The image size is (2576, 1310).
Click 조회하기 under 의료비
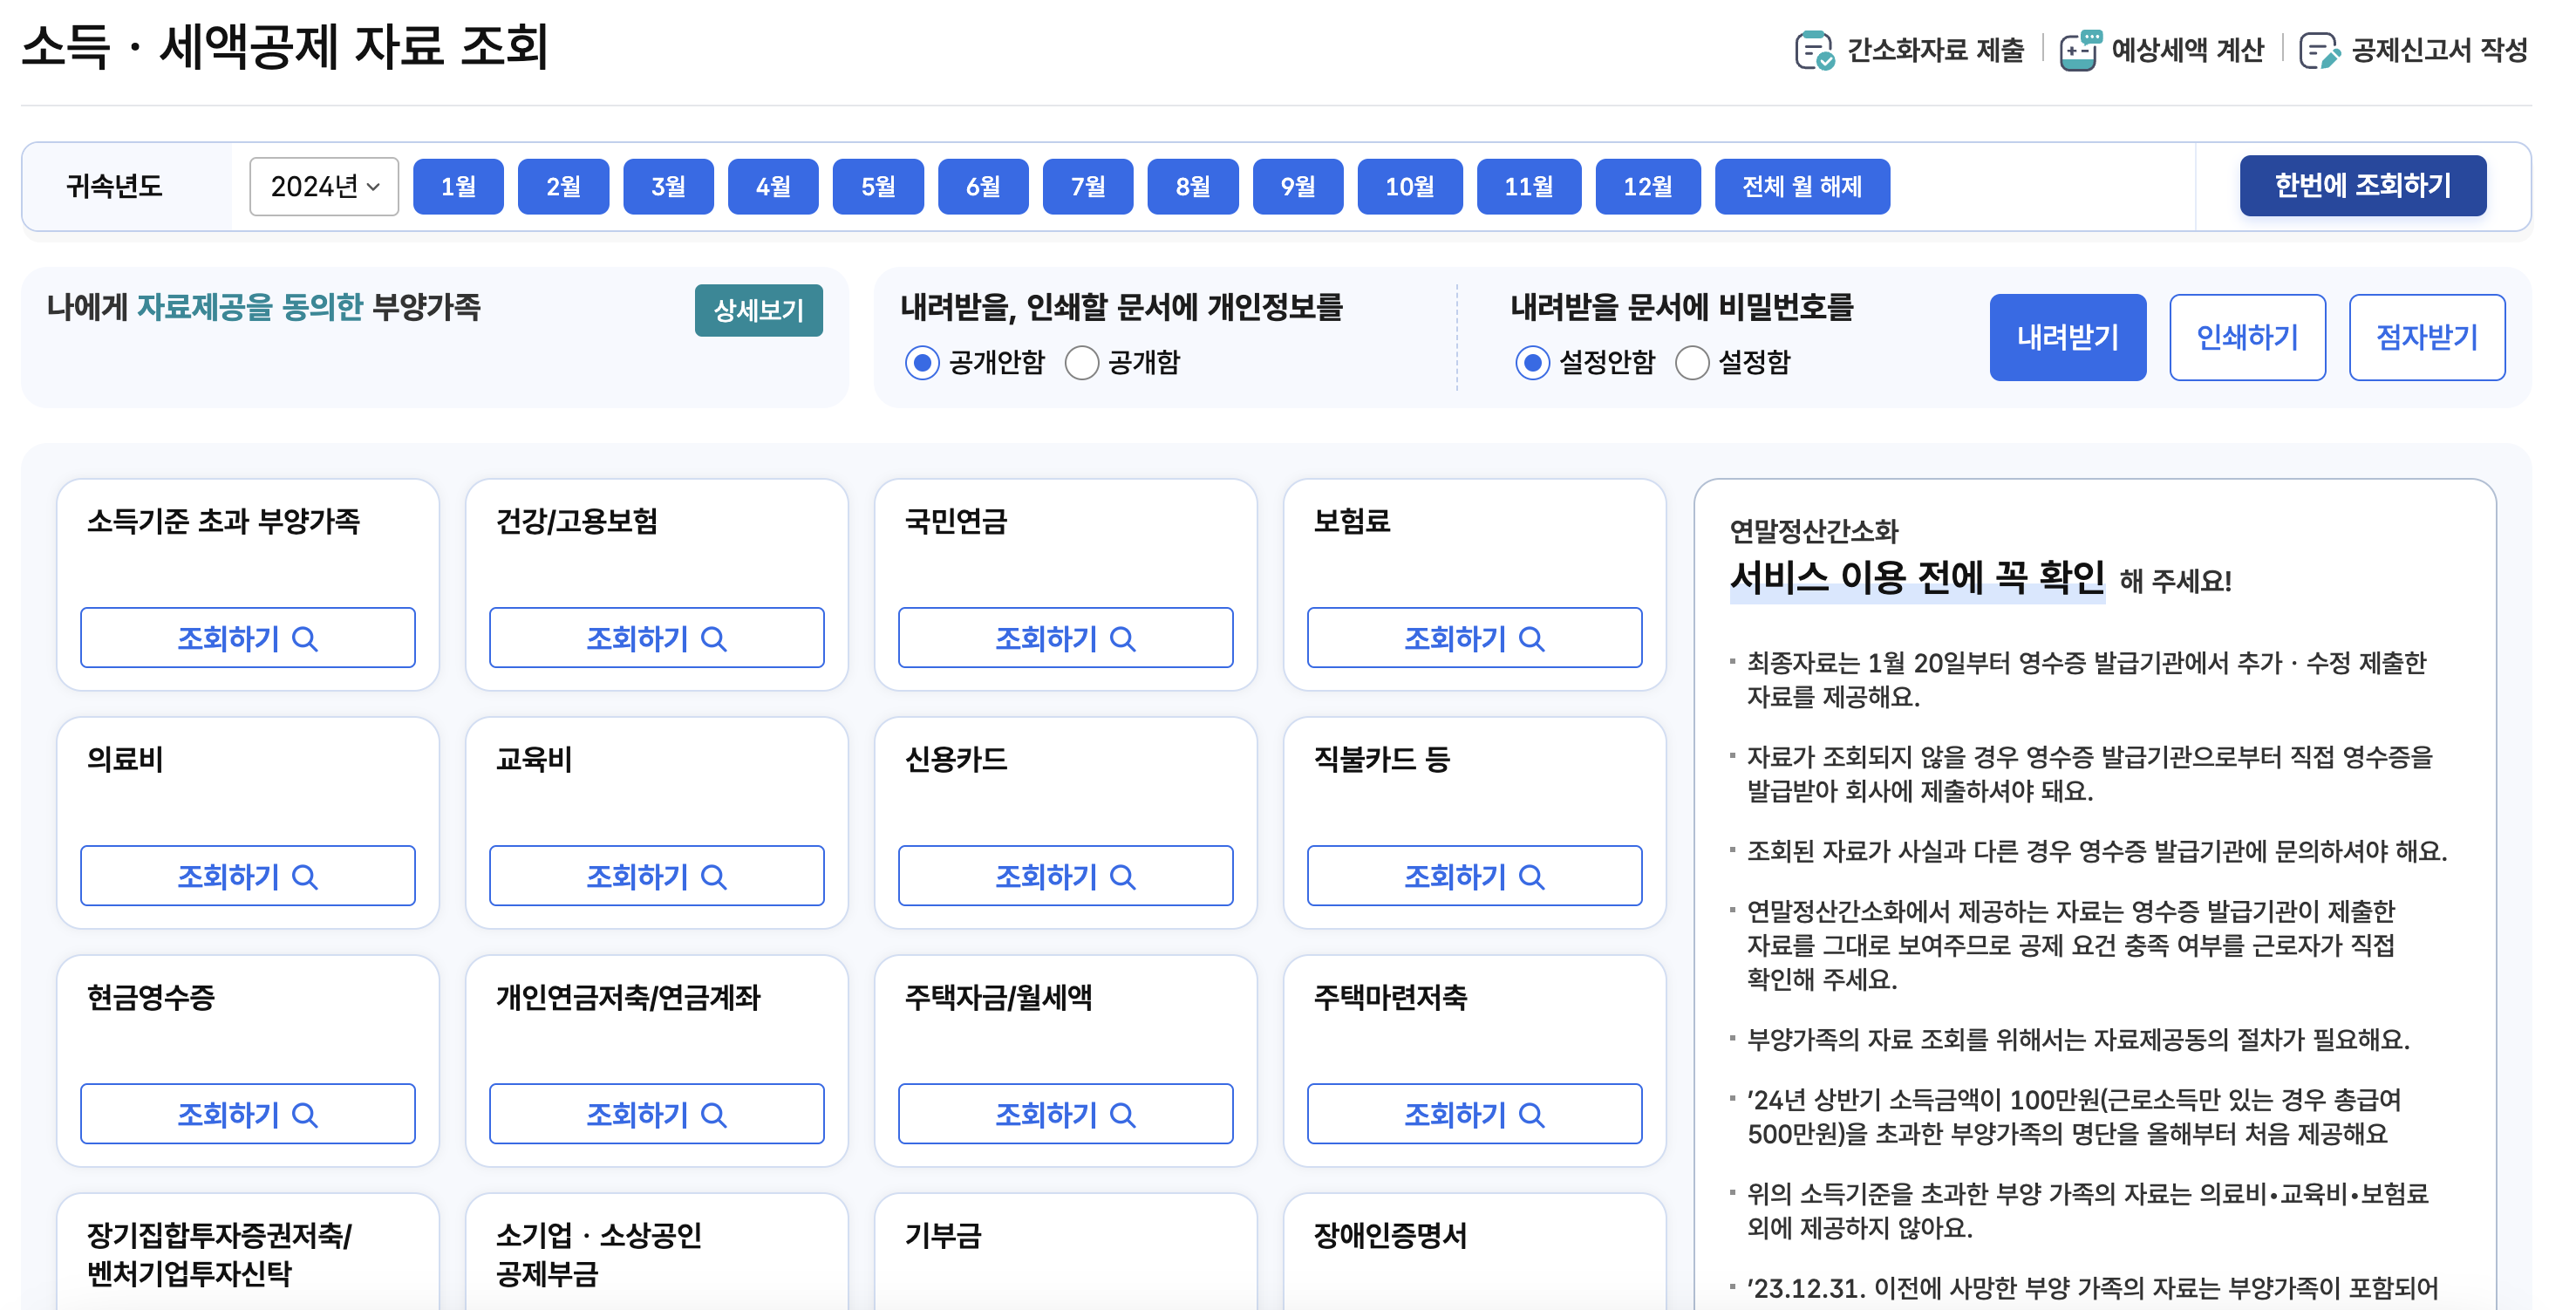[248, 876]
